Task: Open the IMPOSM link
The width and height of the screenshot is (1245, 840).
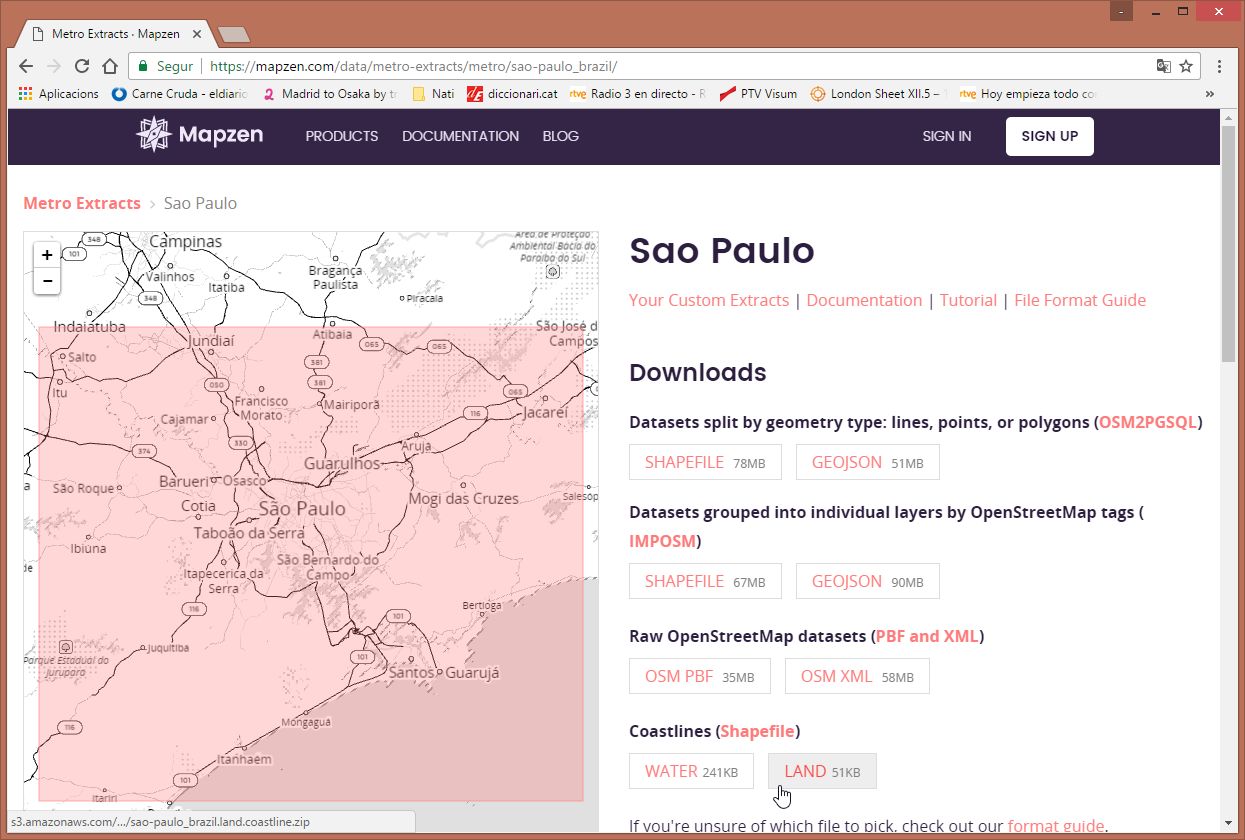Action: [662, 541]
